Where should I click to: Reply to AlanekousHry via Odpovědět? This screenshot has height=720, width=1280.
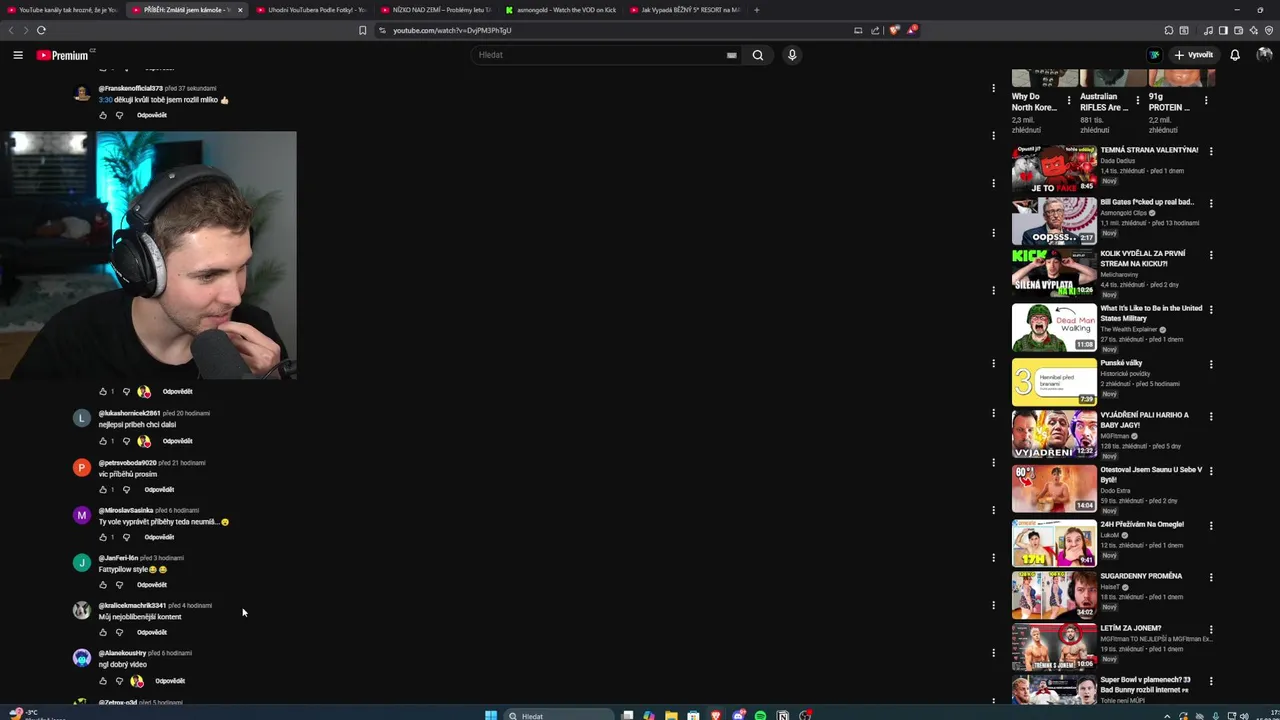[x=170, y=681]
